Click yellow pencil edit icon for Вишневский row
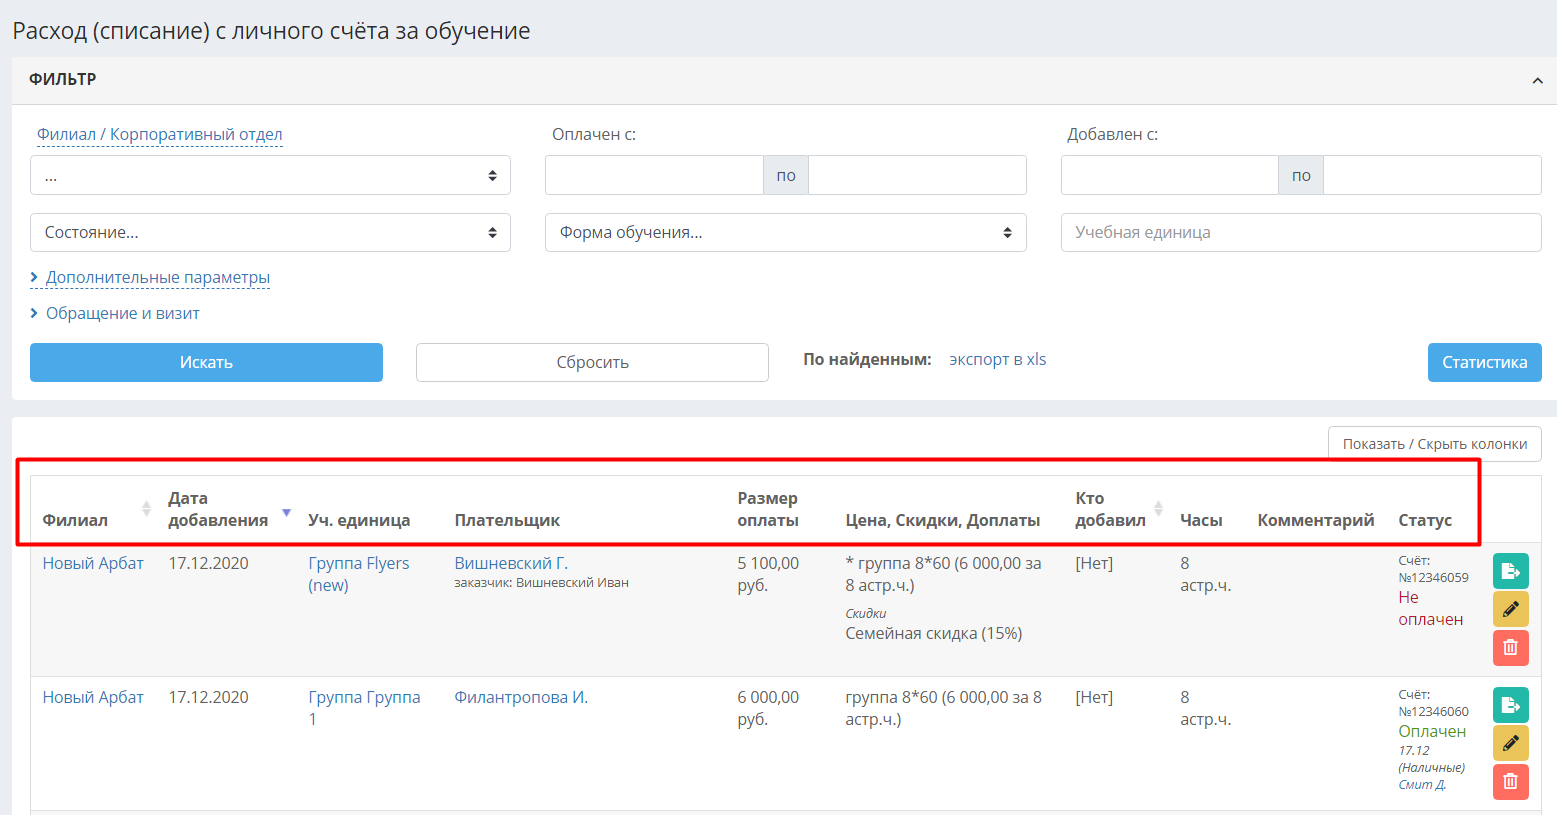The height and width of the screenshot is (815, 1557). tap(1510, 609)
